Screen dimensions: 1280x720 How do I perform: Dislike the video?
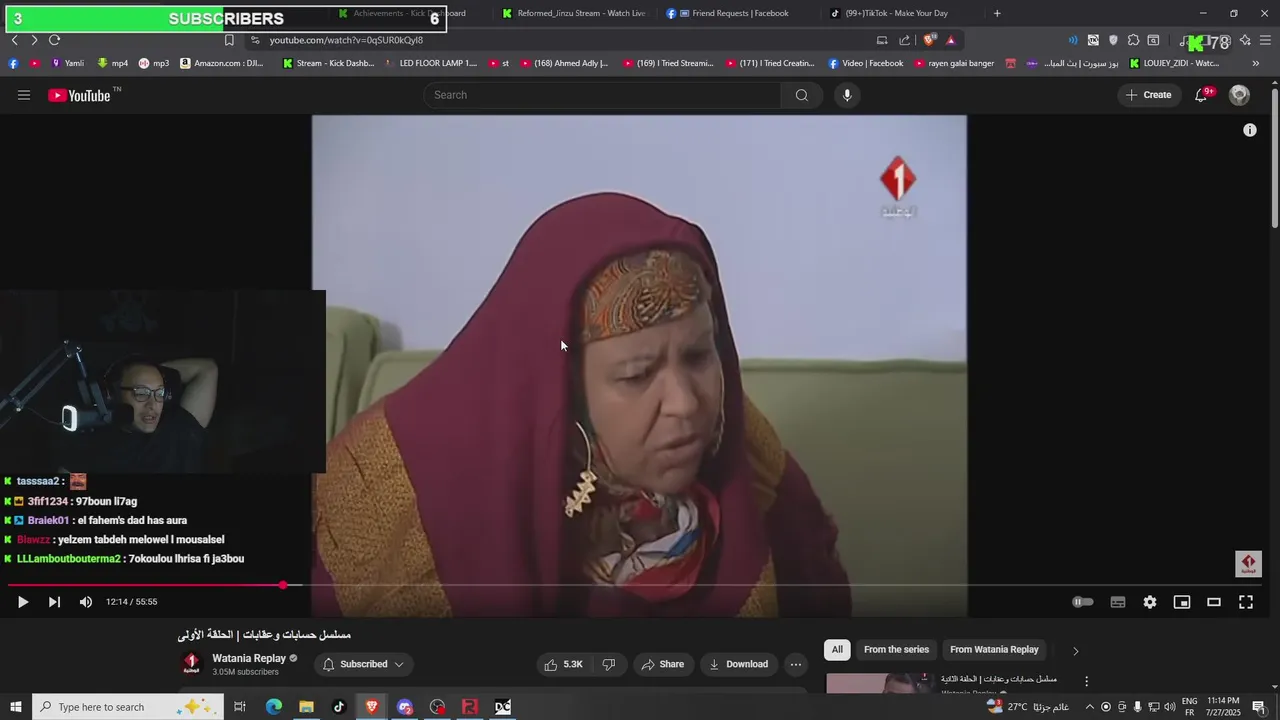[x=608, y=664]
